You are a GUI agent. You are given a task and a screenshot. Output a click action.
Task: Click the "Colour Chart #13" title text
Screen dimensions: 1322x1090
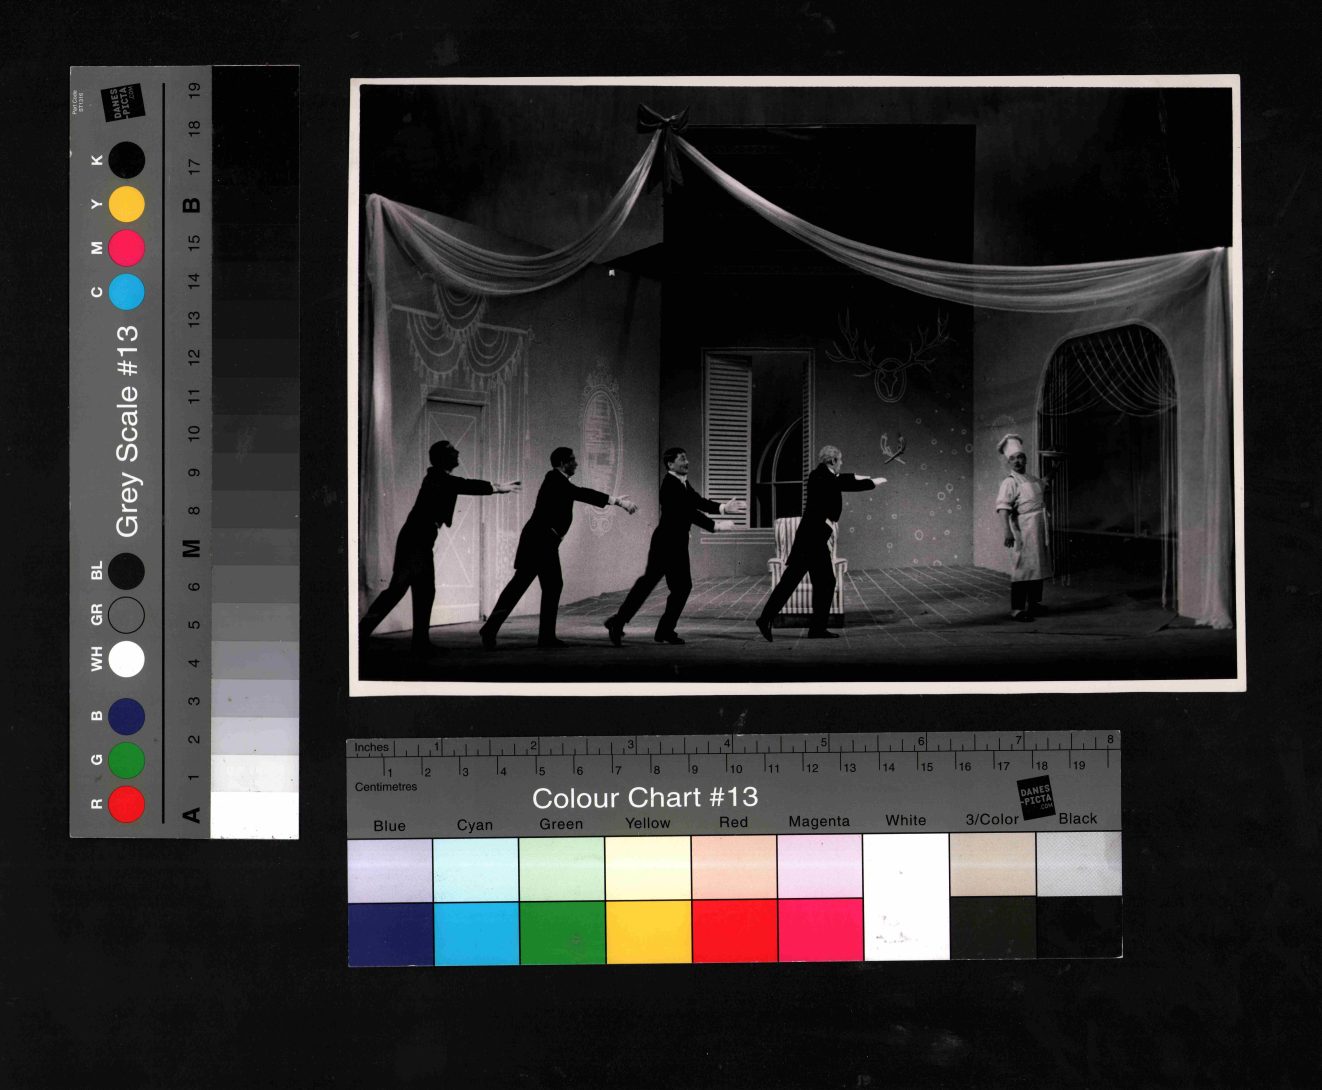pyautogui.click(x=645, y=798)
